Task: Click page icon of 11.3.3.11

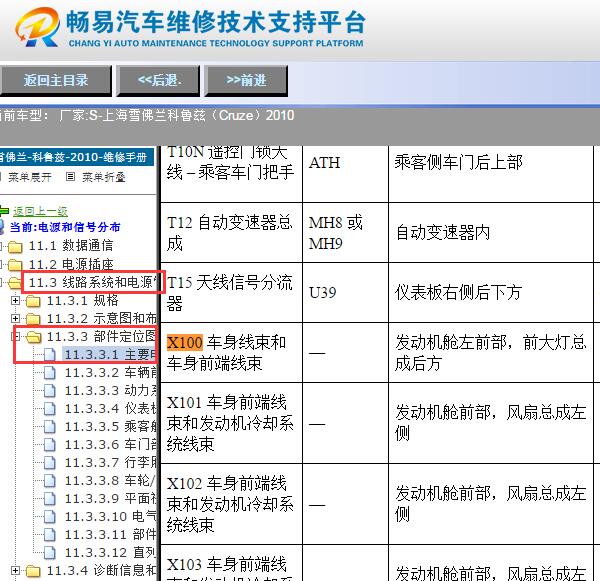Action: coord(49,535)
